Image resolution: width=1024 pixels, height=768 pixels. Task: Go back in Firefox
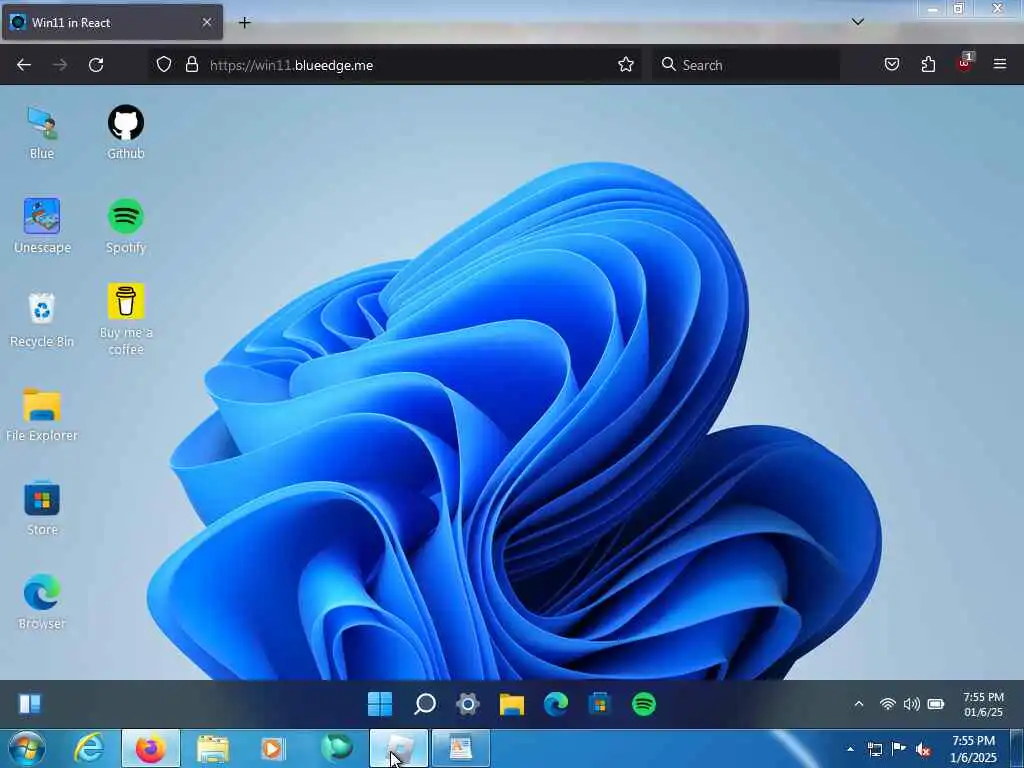coord(24,65)
